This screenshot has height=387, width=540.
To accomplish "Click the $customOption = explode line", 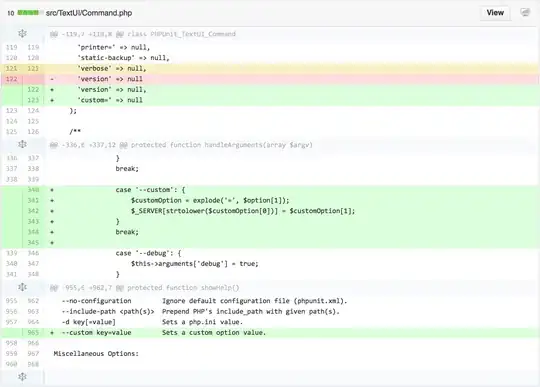I will (x=270, y=200).
